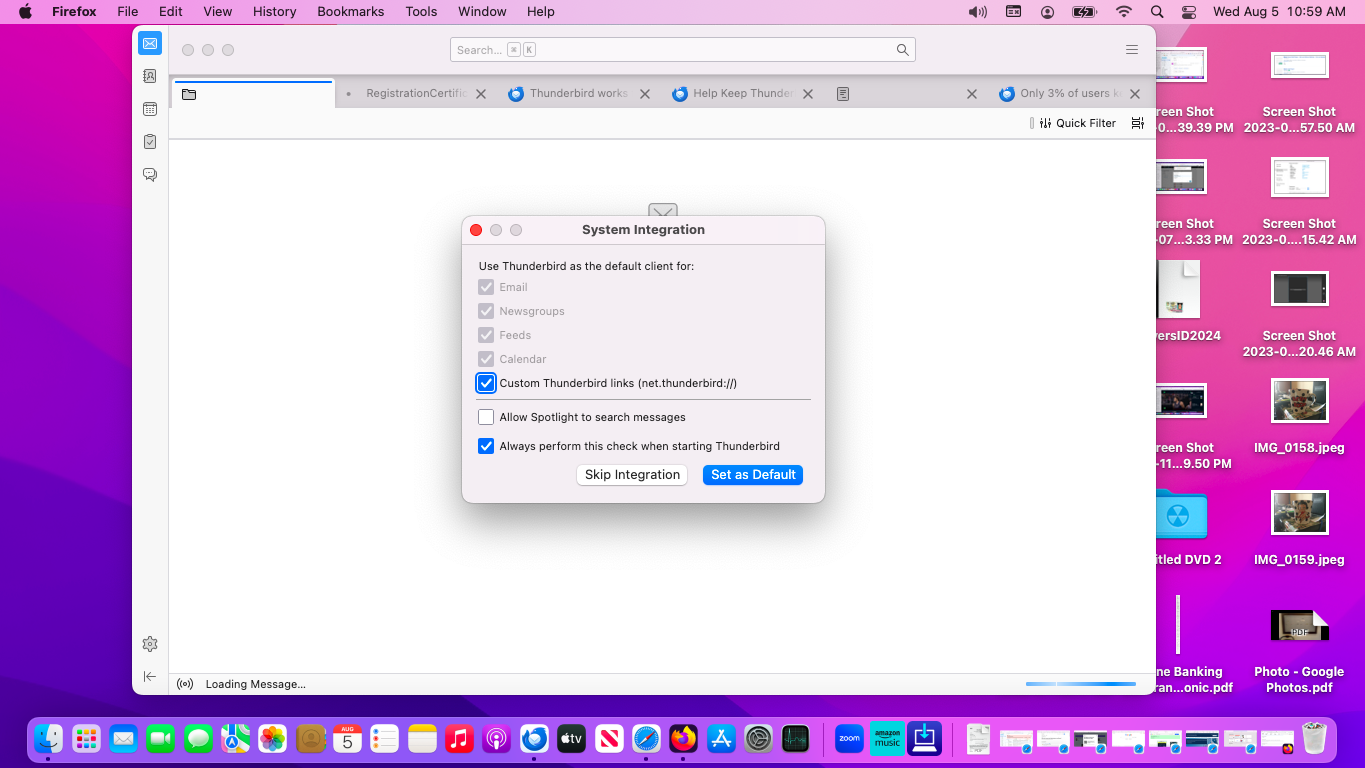Click Skip Integration button
Screen dimensions: 1365x768
pos(632,475)
